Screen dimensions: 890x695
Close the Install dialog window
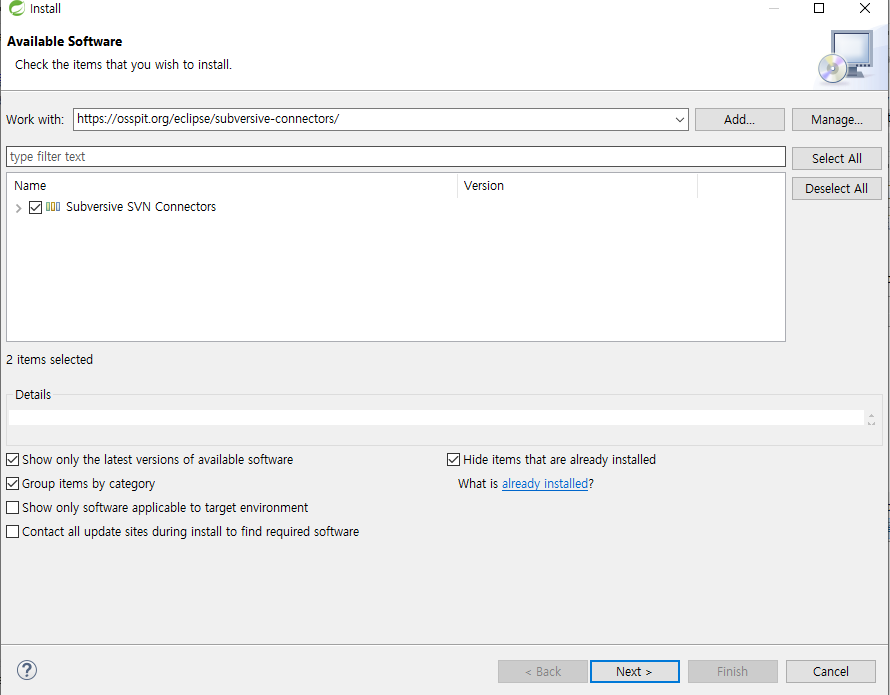click(864, 8)
